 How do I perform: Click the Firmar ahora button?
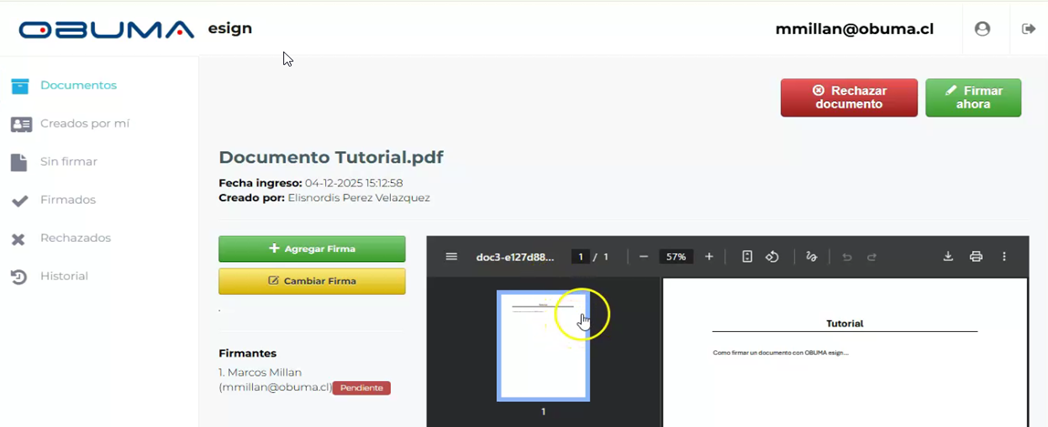(x=972, y=97)
